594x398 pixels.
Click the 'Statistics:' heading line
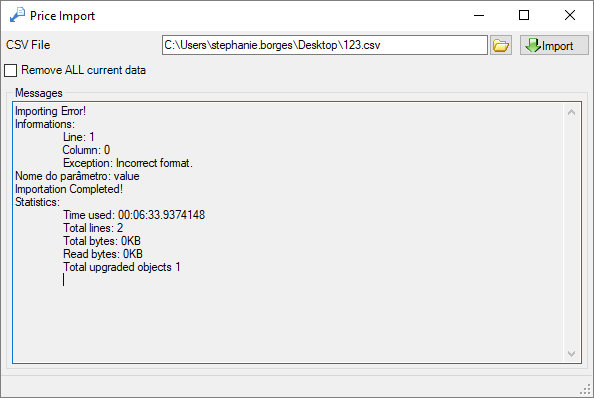click(37, 202)
